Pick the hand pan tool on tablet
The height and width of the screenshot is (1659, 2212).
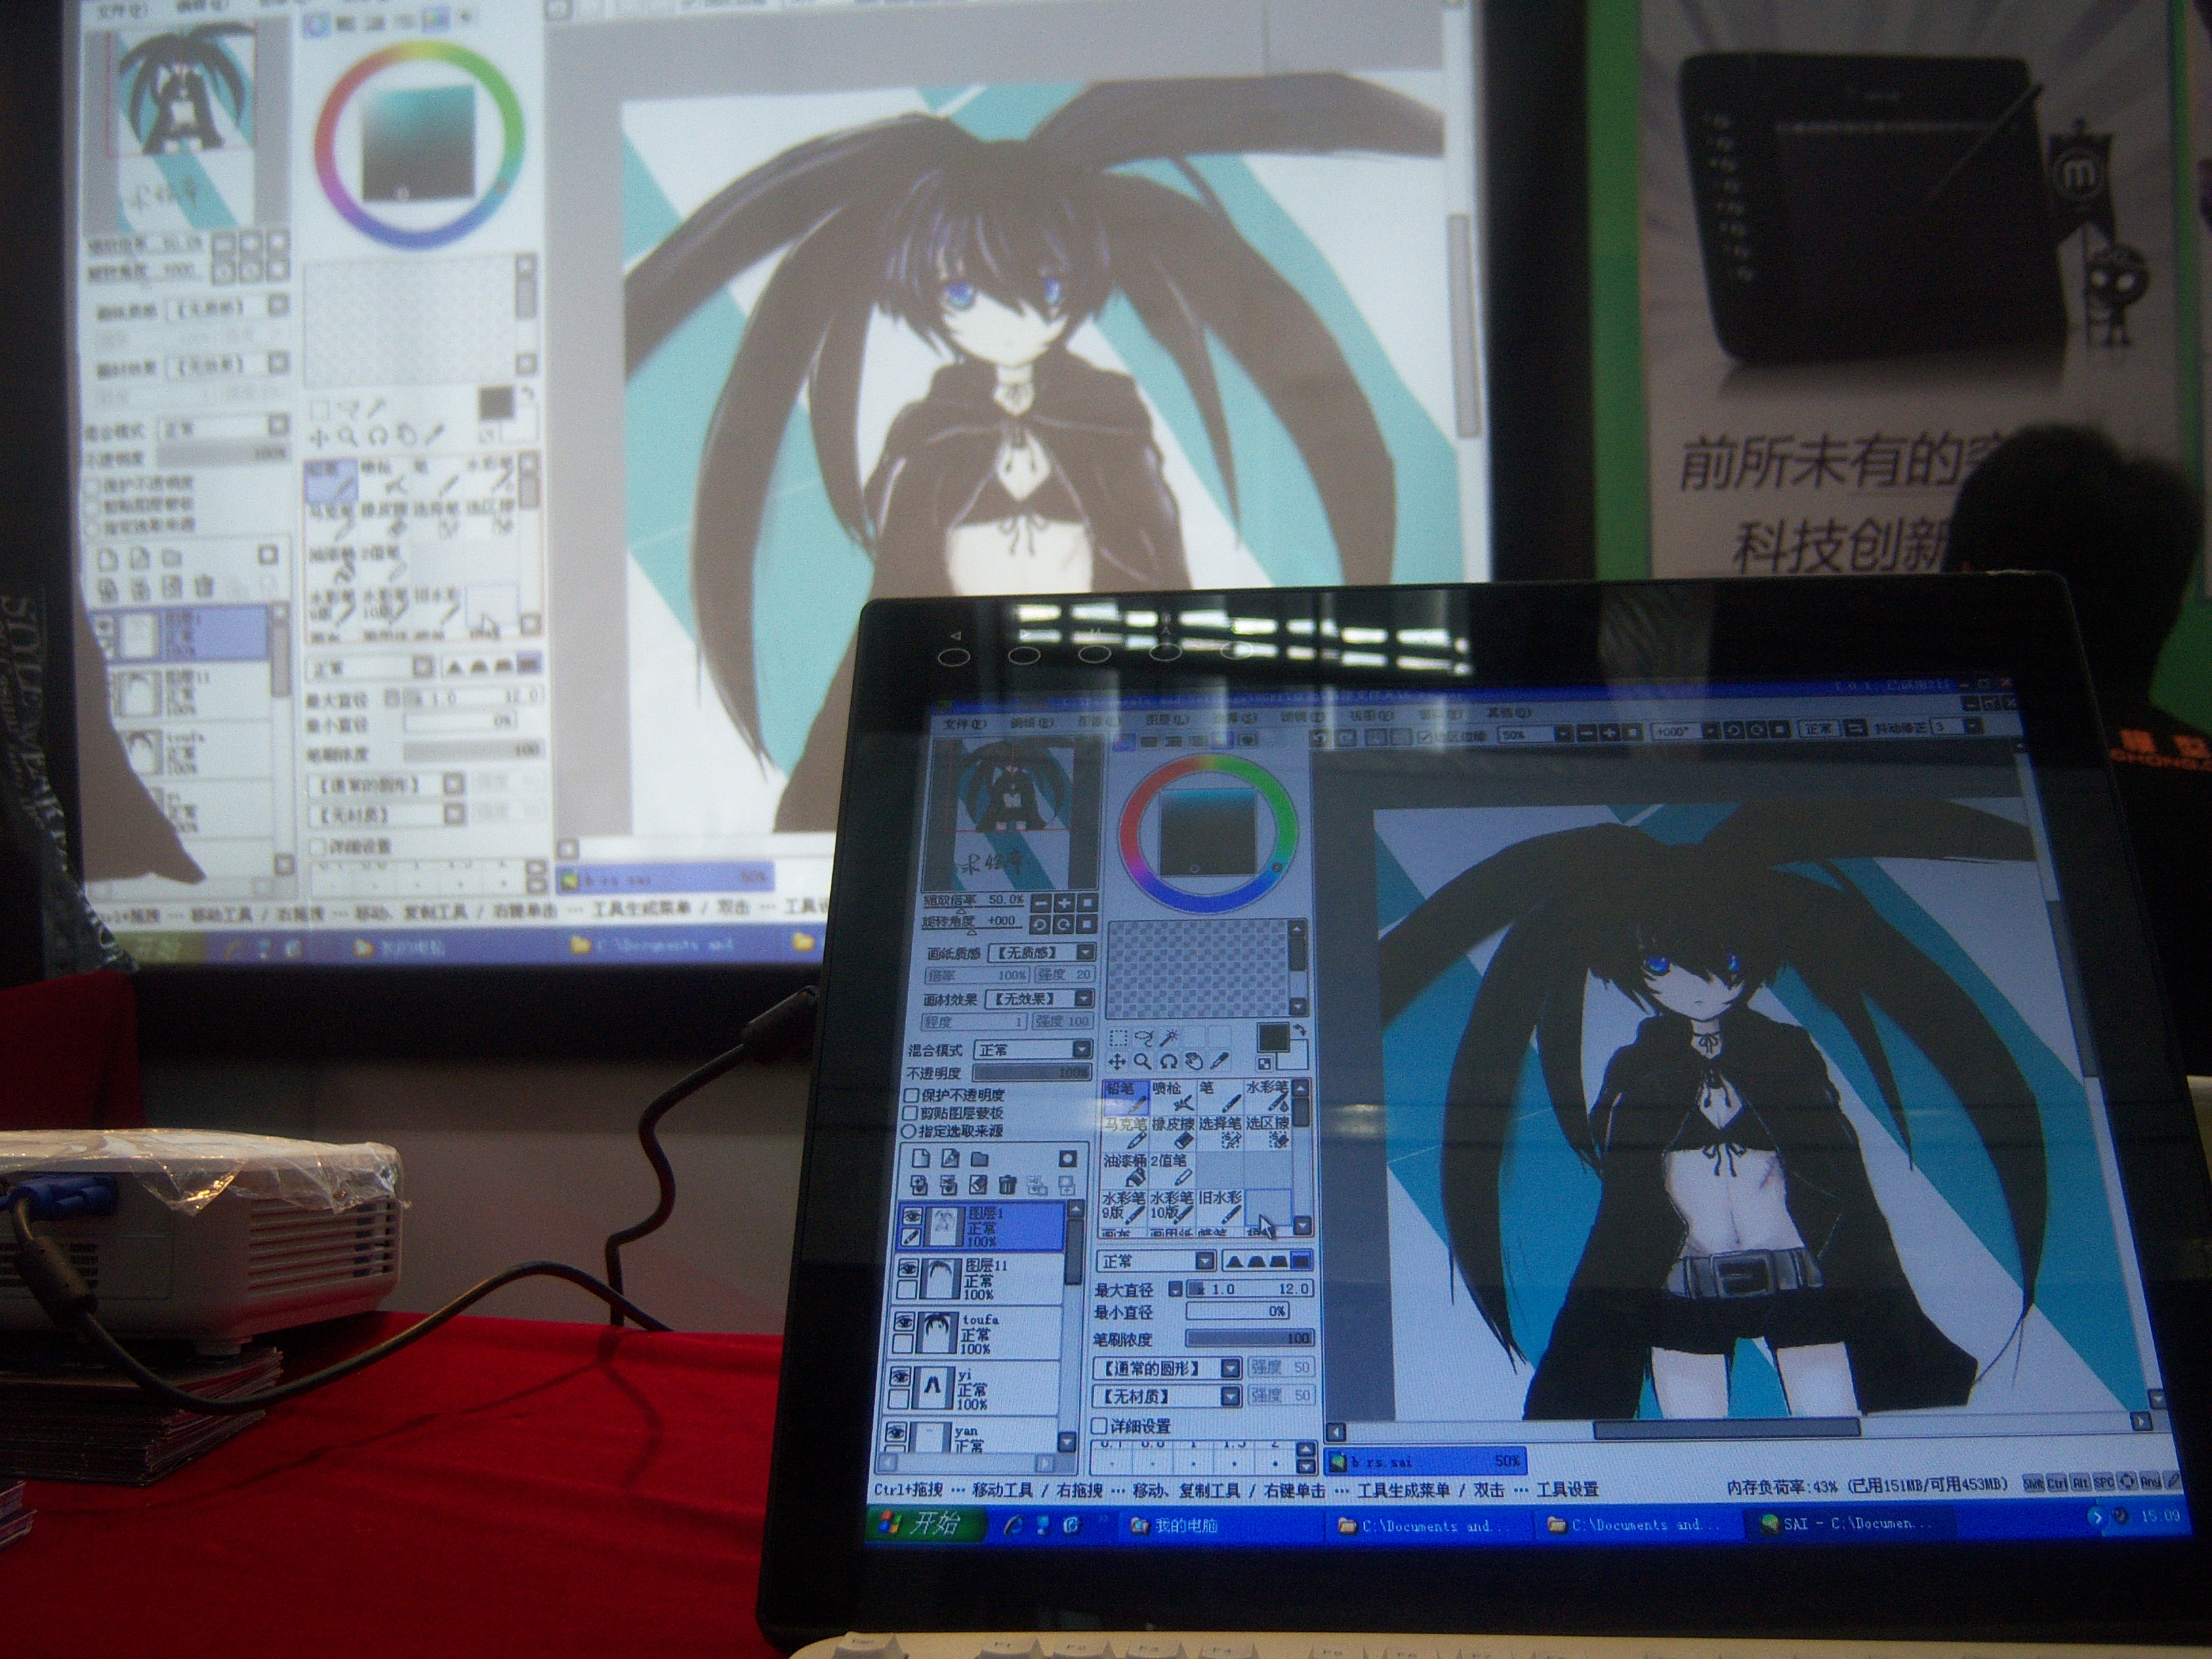pos(1193,1062)
